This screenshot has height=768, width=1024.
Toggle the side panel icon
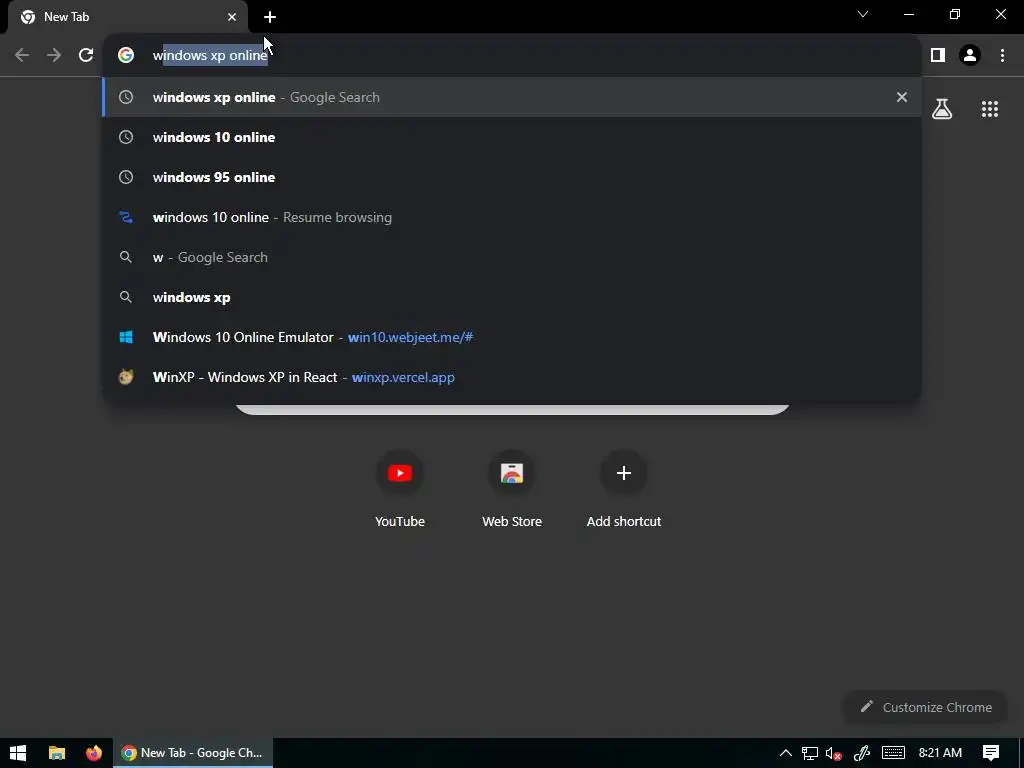(938, 55)
